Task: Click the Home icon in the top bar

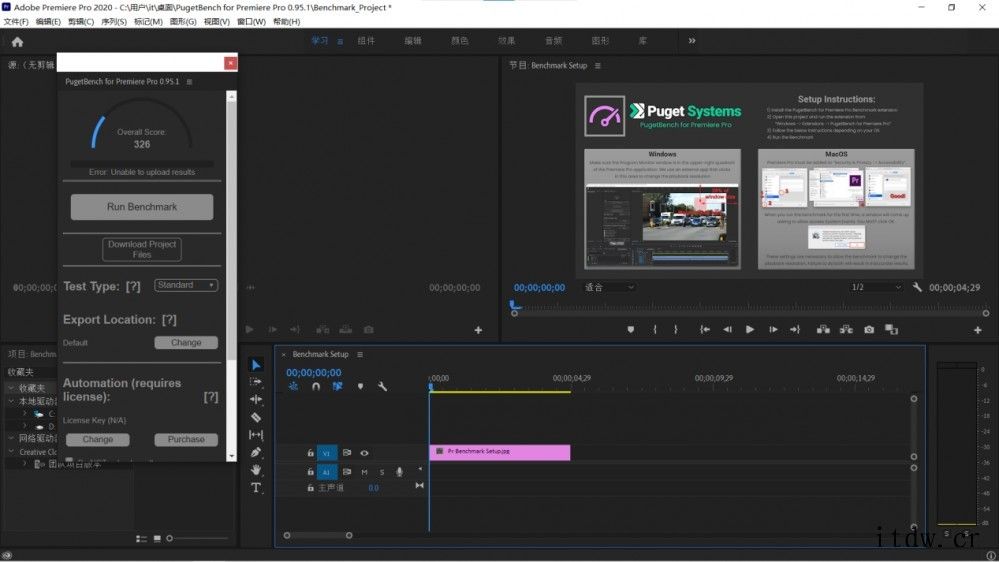Action: (x=17, y=41)
